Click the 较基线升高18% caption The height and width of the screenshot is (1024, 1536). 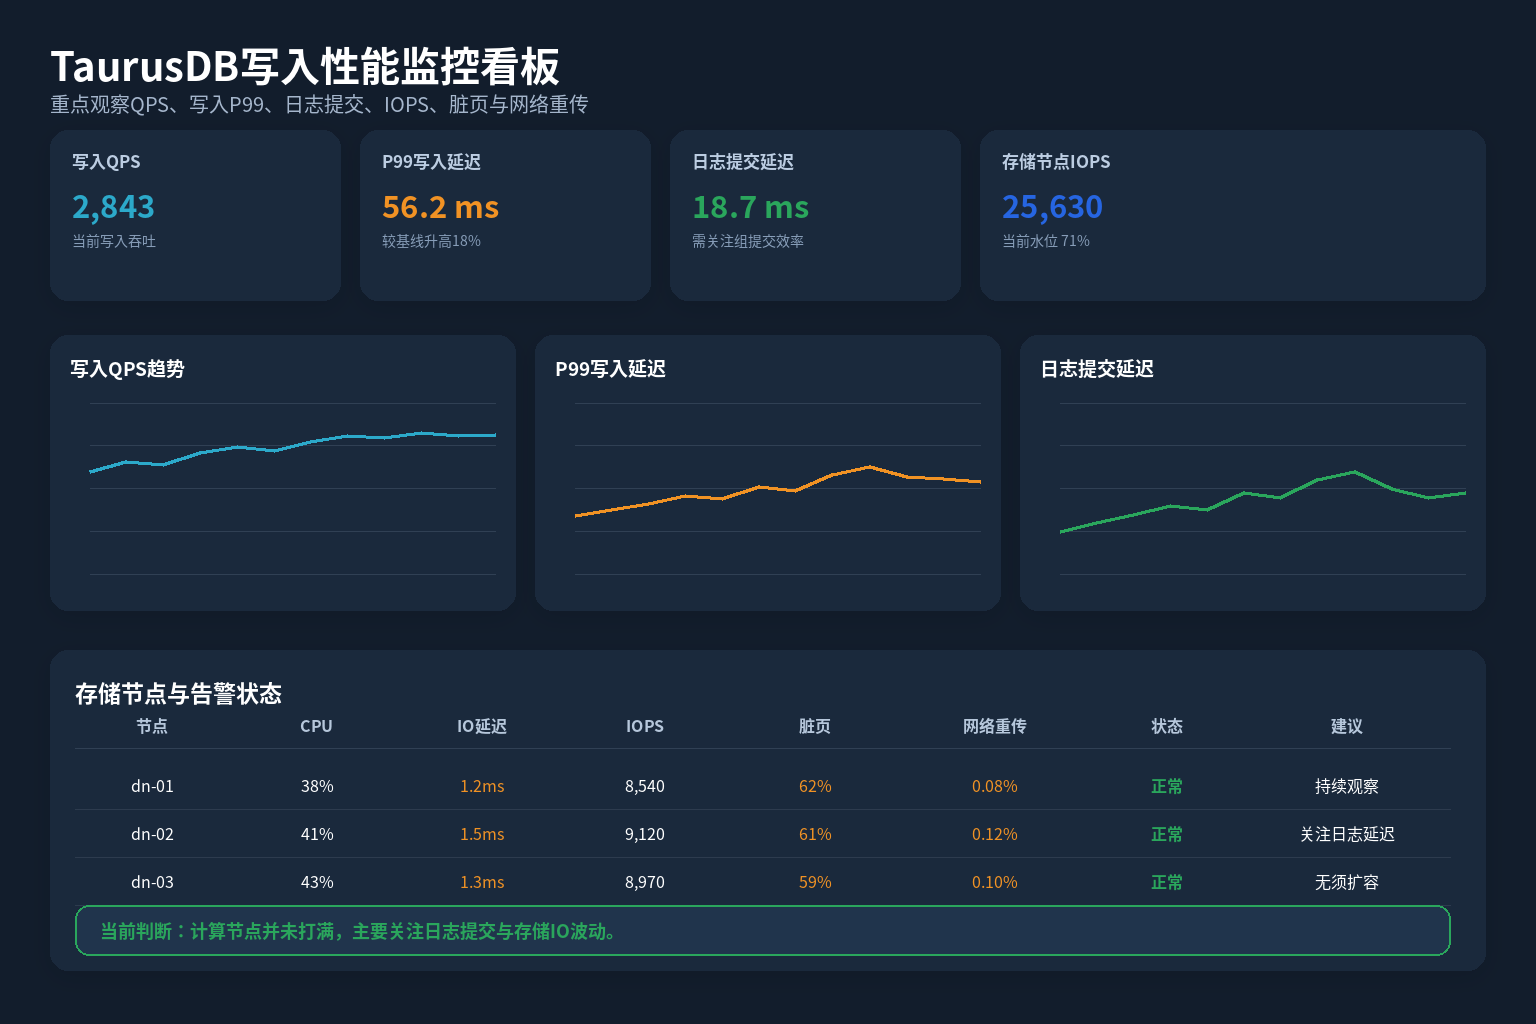tap(431, 241)
